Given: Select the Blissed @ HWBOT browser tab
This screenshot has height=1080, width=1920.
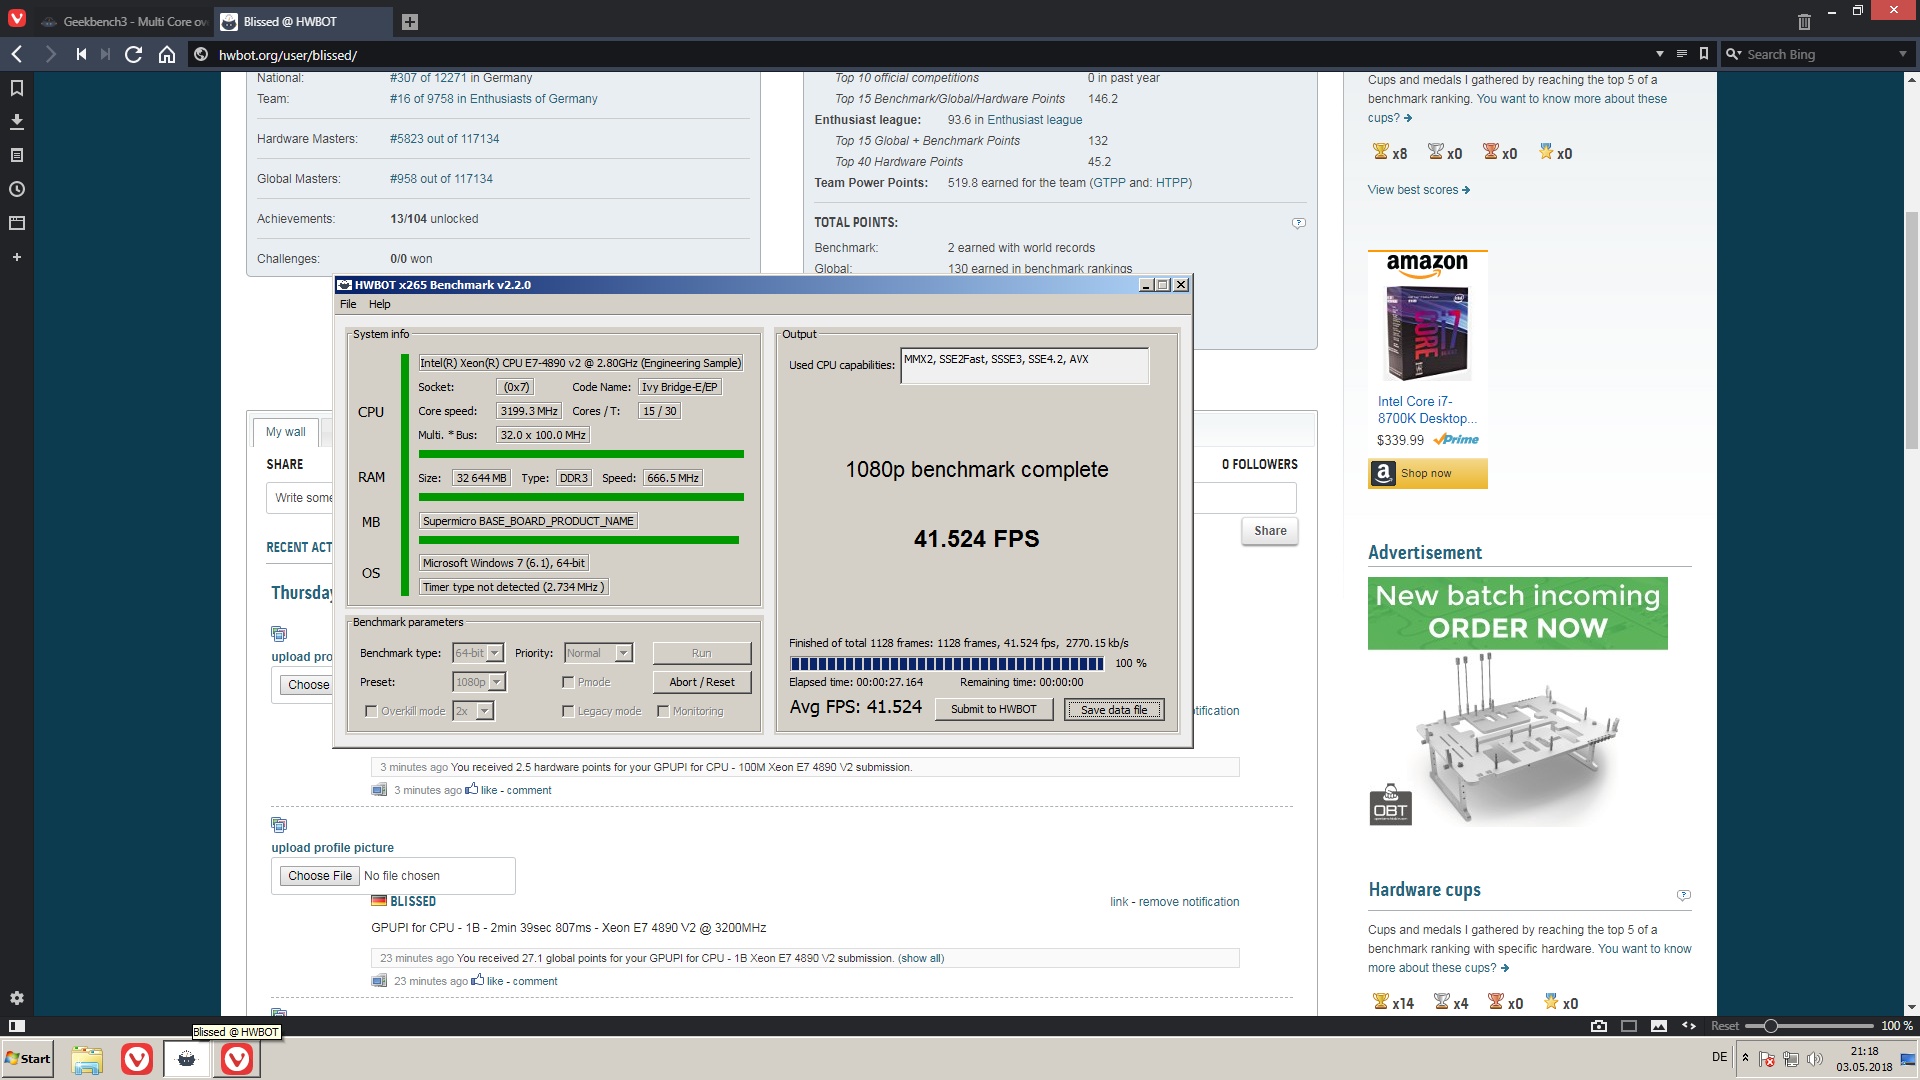Looking at the screenshot, I should click(x=303, y=21).
